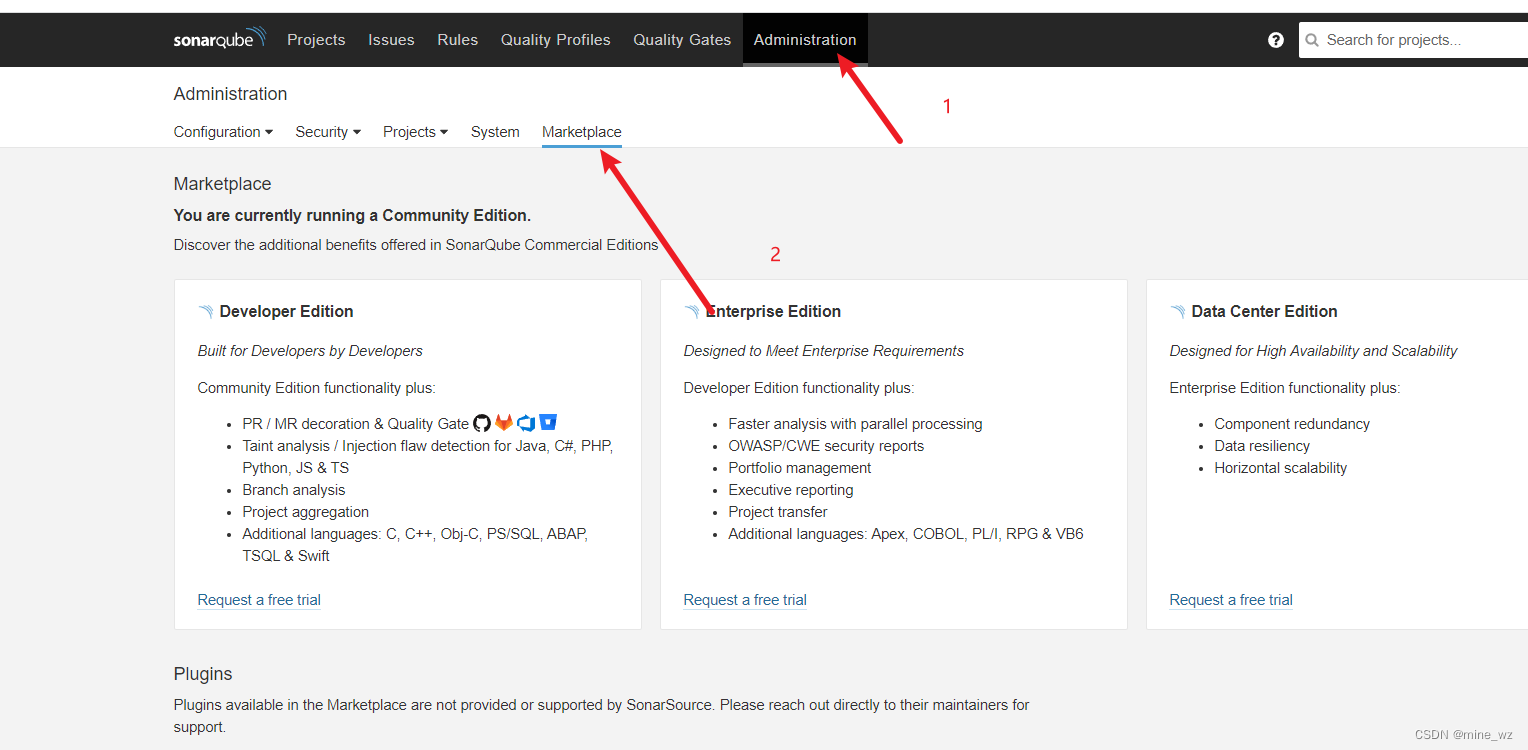The image size is (1528, 750).
Task: Click 'Designed for High Availability and Scalability'
Action: [1313, 351]
